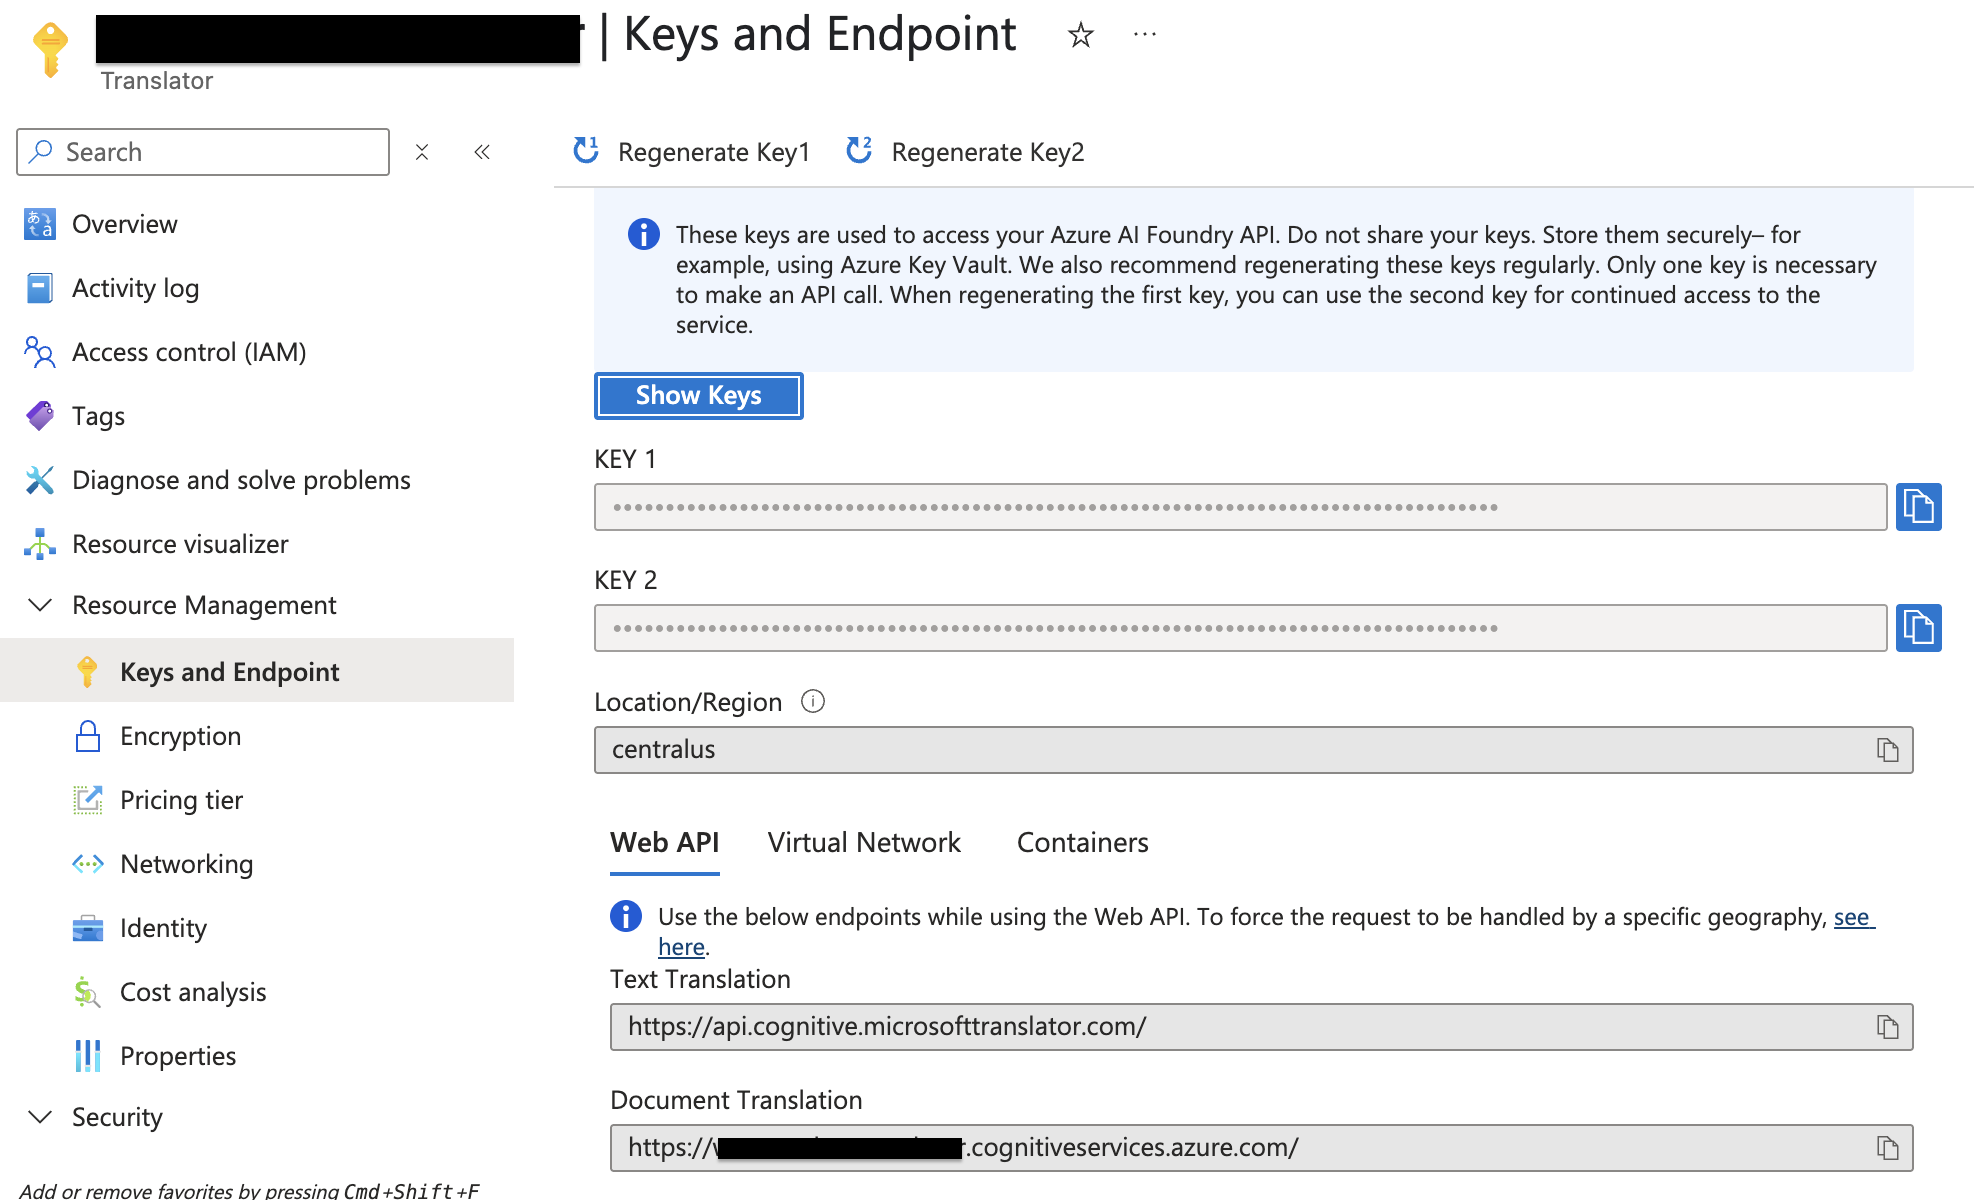Click the info icon in the keys notice banner
Screen dimensions: 1974x1200
click(x=643, y=235)
